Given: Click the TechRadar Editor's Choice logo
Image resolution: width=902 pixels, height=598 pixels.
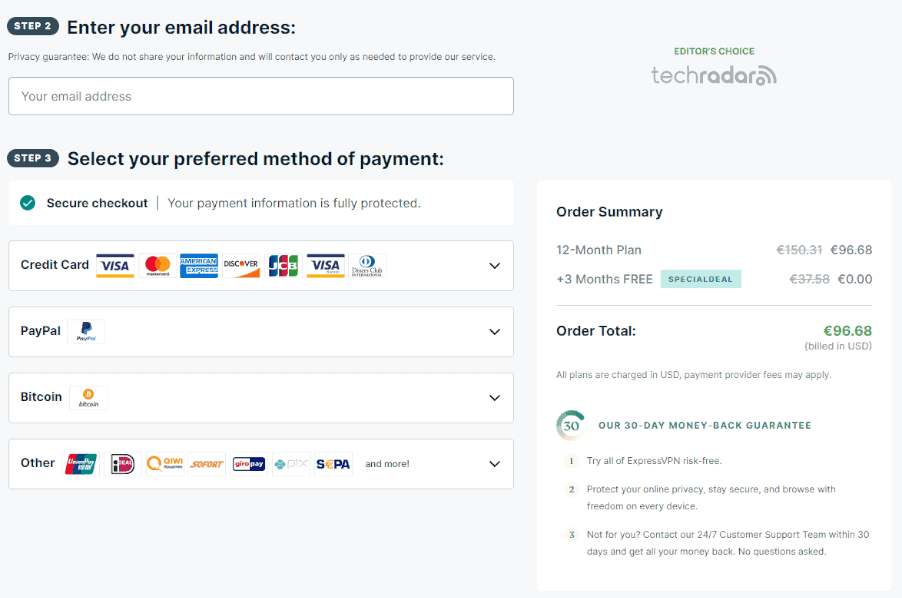Looking at the screenshot, I should [x=714, y=68].
